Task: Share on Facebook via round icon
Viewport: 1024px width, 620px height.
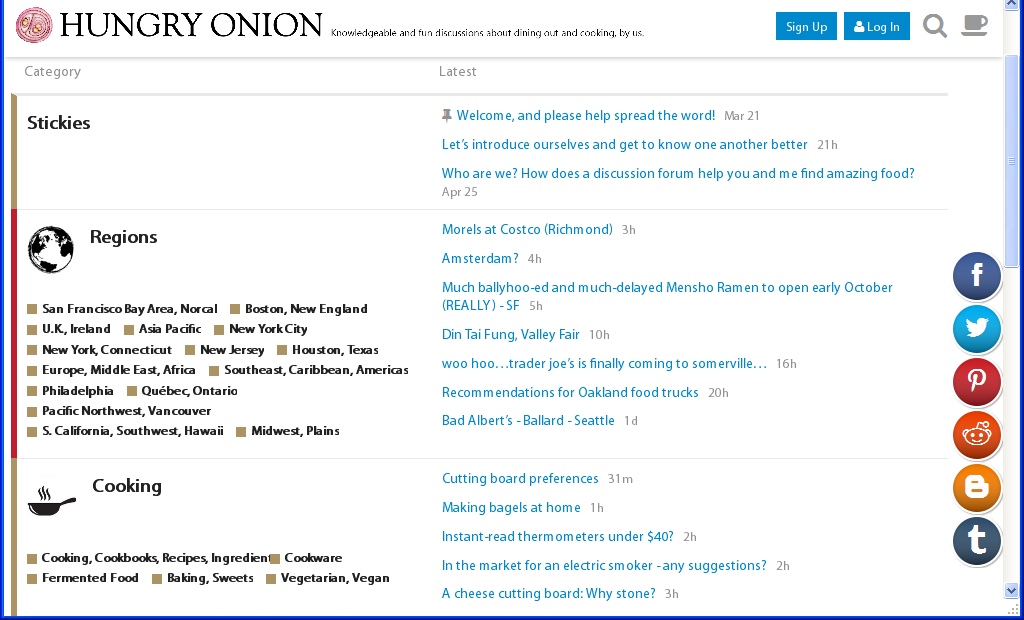Action: [x=977, y=276]
